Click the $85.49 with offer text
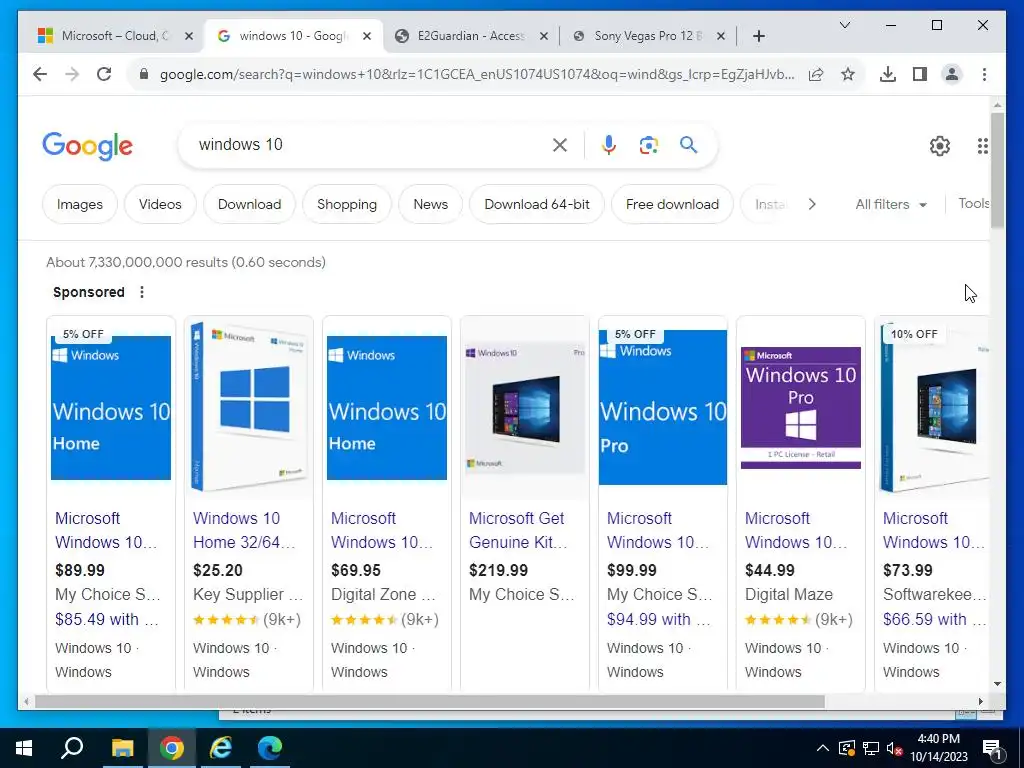1024x768 pixels. point(107,619)
